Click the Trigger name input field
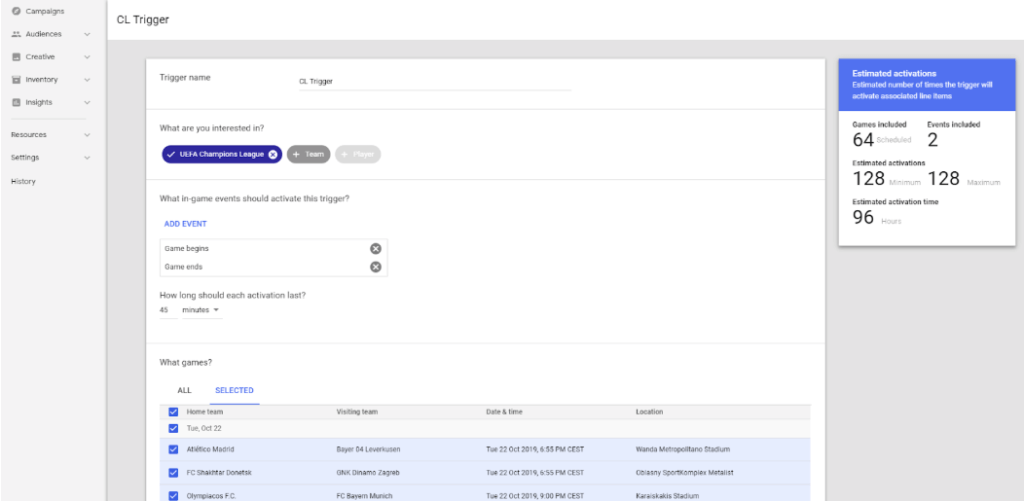This screenshot has height=501, width=1024. [x=433, y=82]
